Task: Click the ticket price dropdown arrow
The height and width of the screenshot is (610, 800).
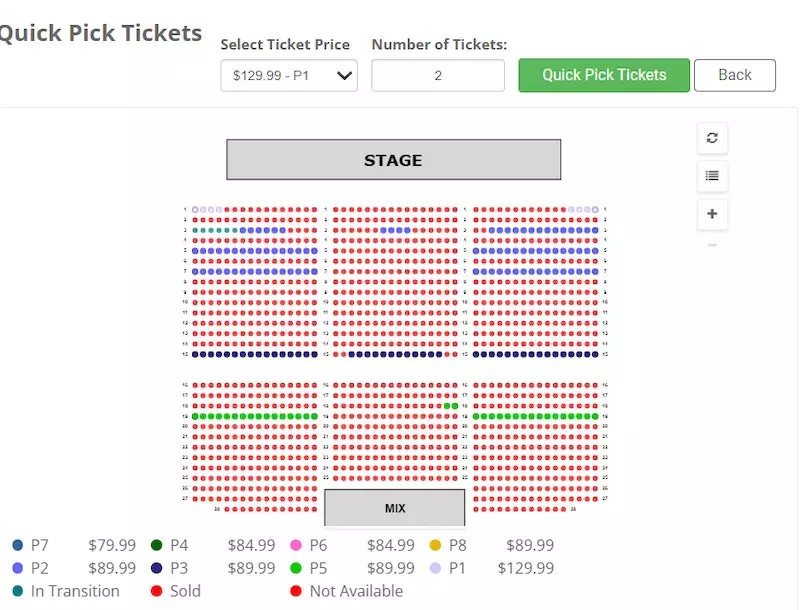Action: pos(346,75)
